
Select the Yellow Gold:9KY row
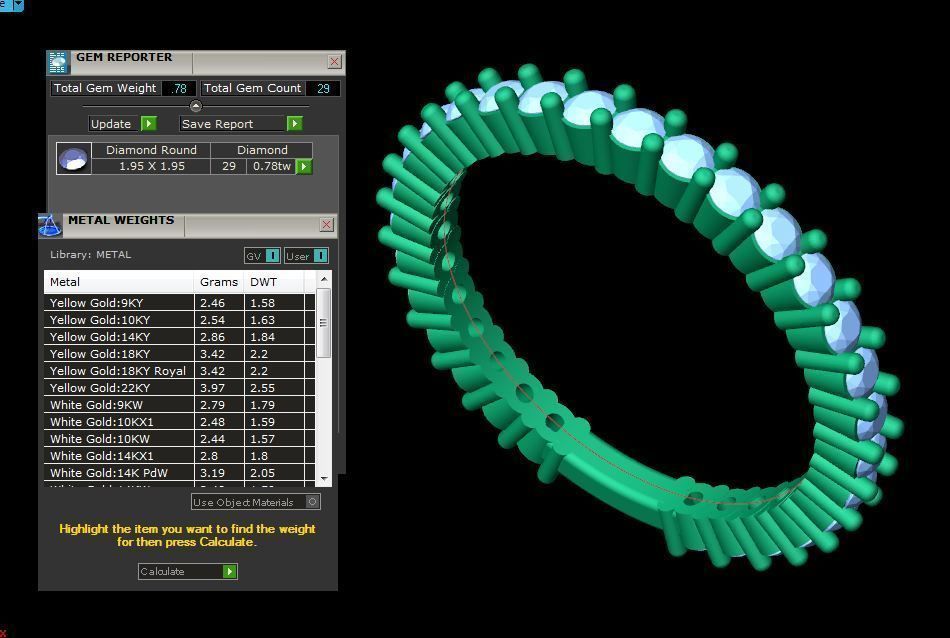point(179,302)
